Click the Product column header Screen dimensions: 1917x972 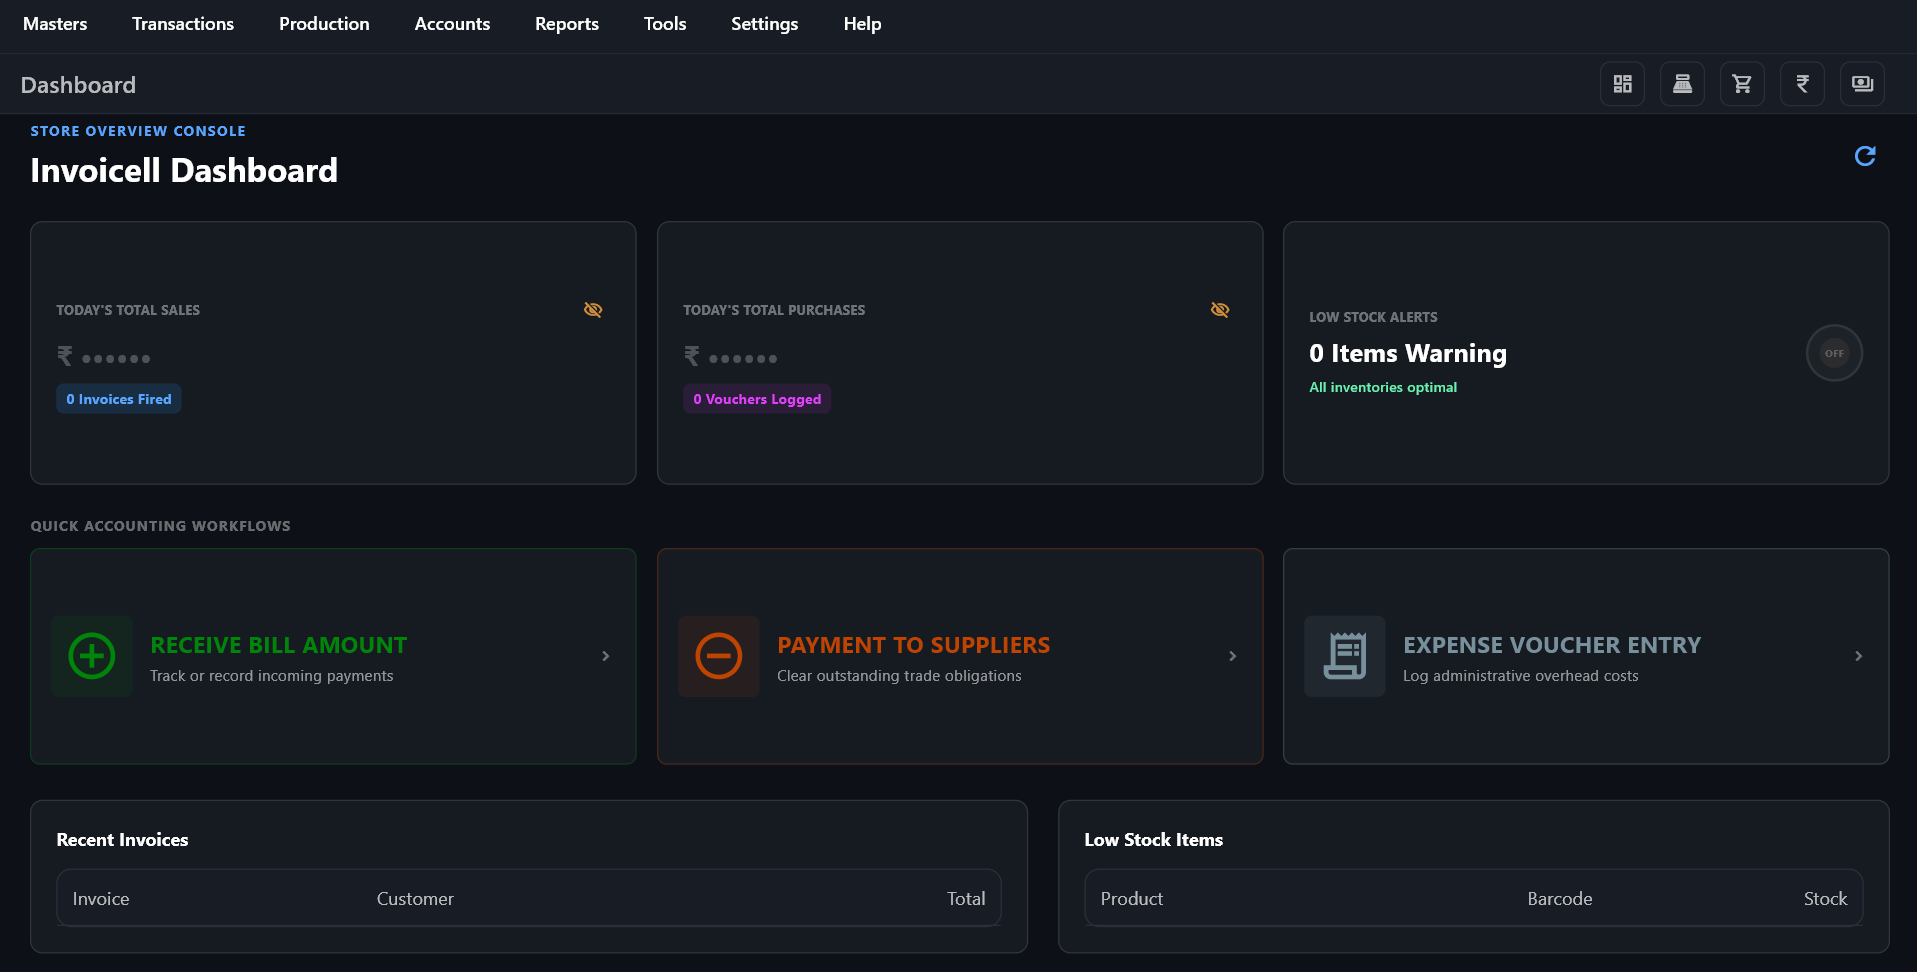1132,899
